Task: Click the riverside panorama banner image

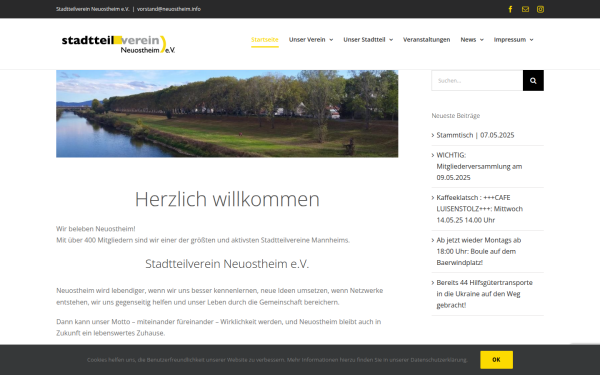Action: (227, 114)
